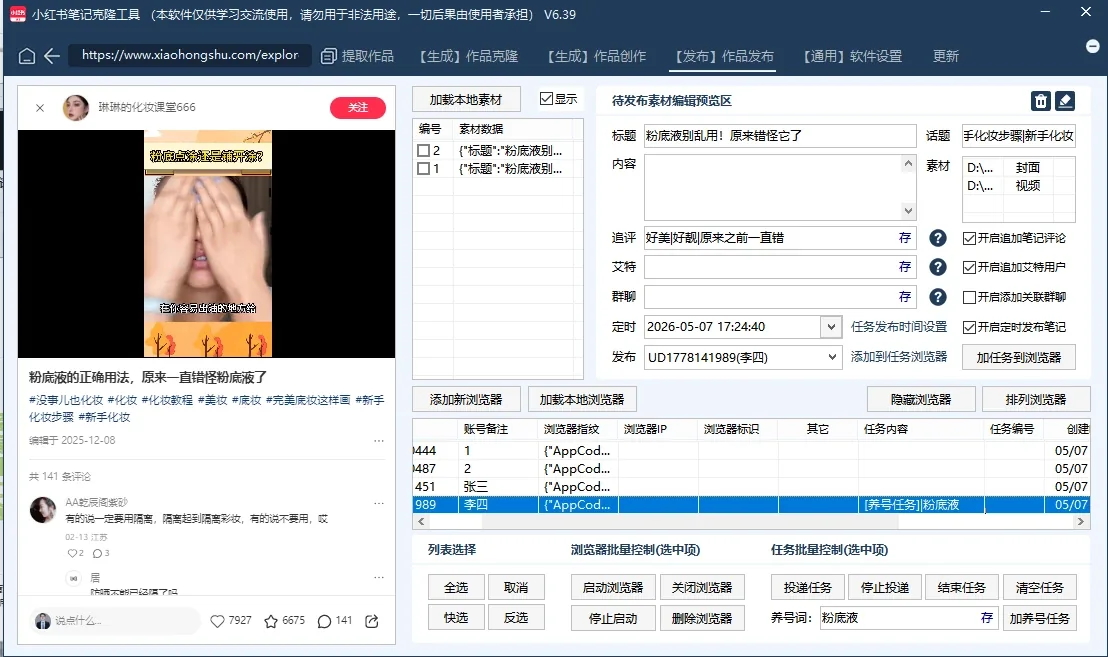Screen dimensions: 1108x657
Task: Click the home icon in toolbar
Action: (27, 56)
